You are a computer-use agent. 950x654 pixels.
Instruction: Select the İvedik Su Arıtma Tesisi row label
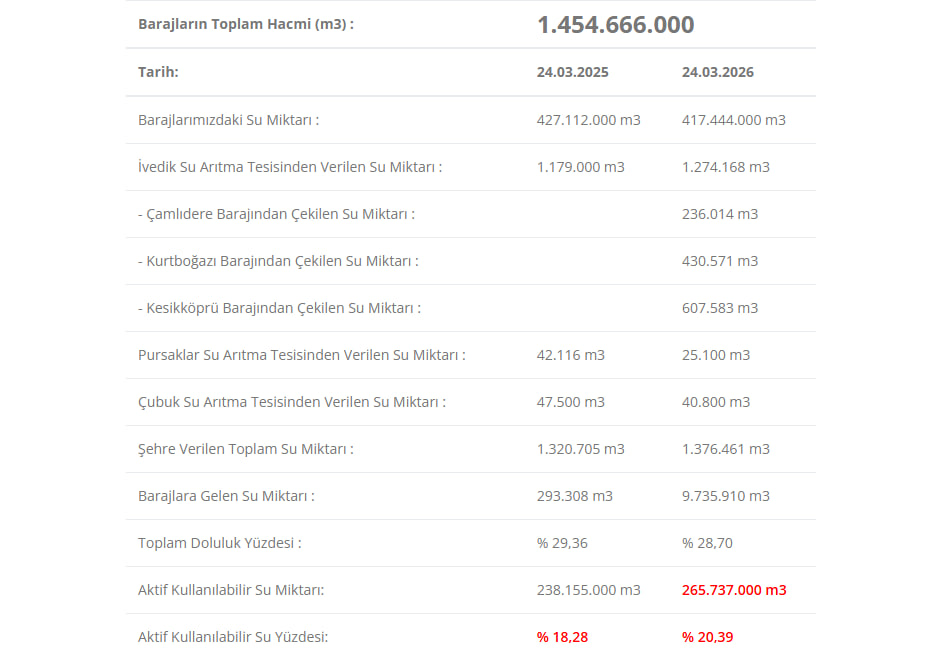[290, 167]
